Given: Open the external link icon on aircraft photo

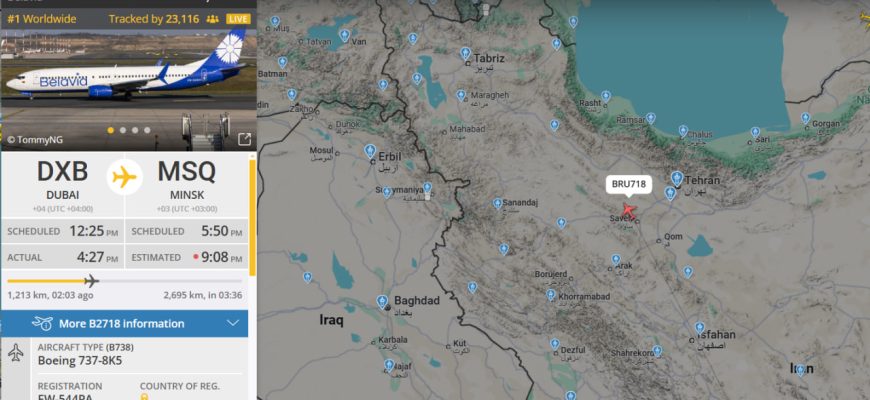Looking at the screenshot, I should coord(244,139).
